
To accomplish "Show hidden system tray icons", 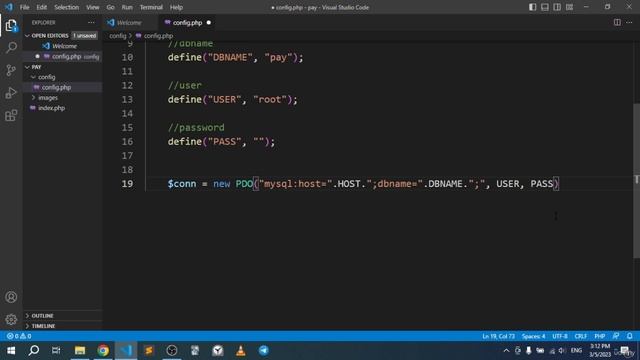I will [x=506, y=351].
